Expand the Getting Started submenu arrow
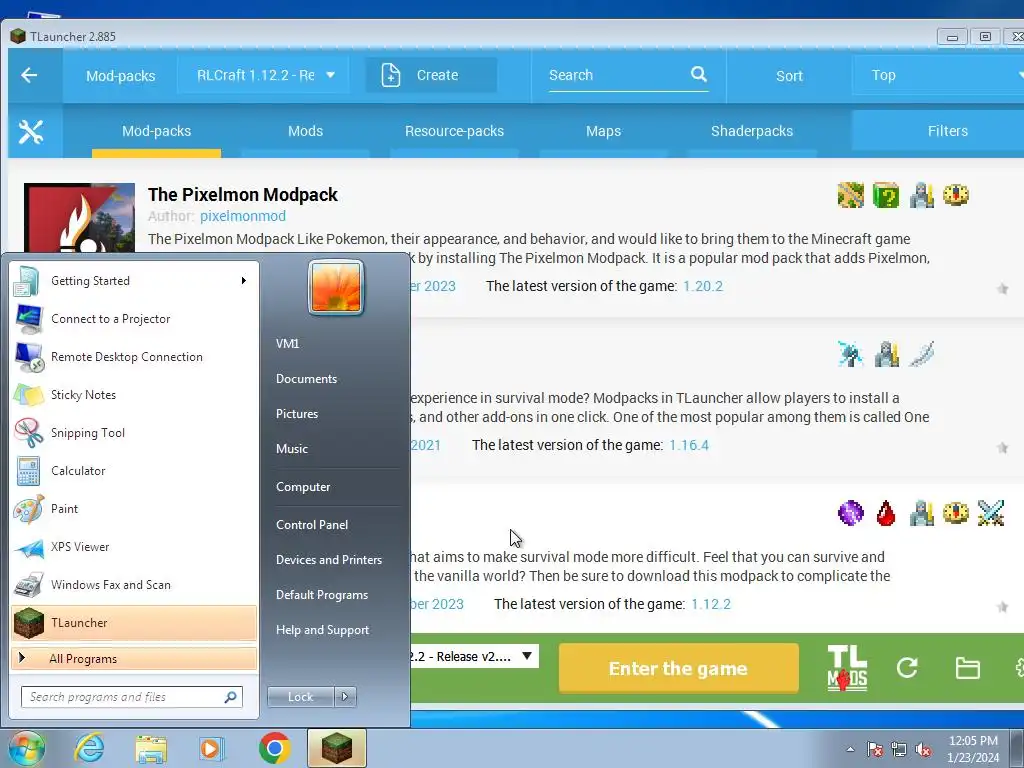Image resolution: width=1024 pixels, height=768 pixels. pyautogui.click(x=244, y=281)
